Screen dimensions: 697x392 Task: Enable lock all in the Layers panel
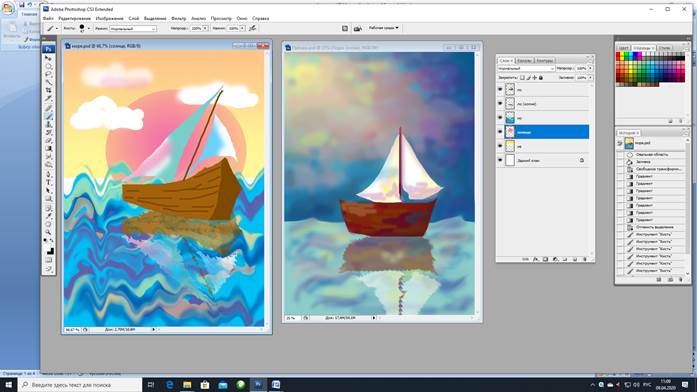point(541,78)
